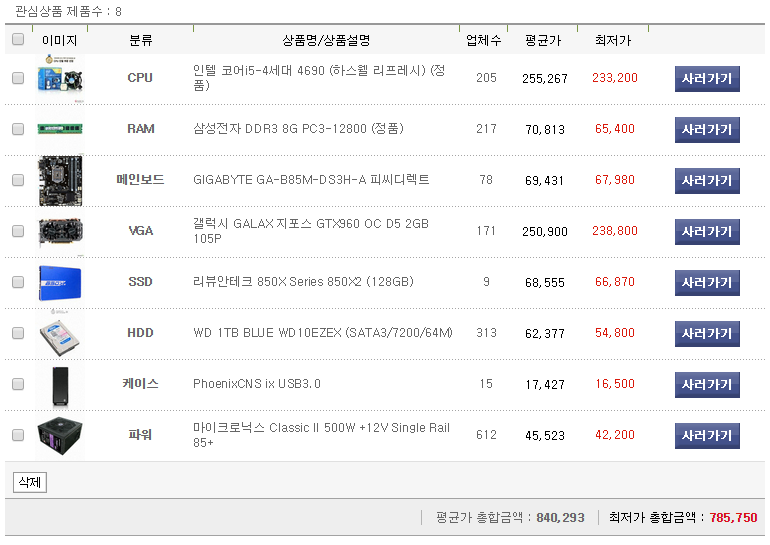Open PhoenixCNS ix USB3.0 product link
Screen dimensions: 770x545
[x=256, y=384]
